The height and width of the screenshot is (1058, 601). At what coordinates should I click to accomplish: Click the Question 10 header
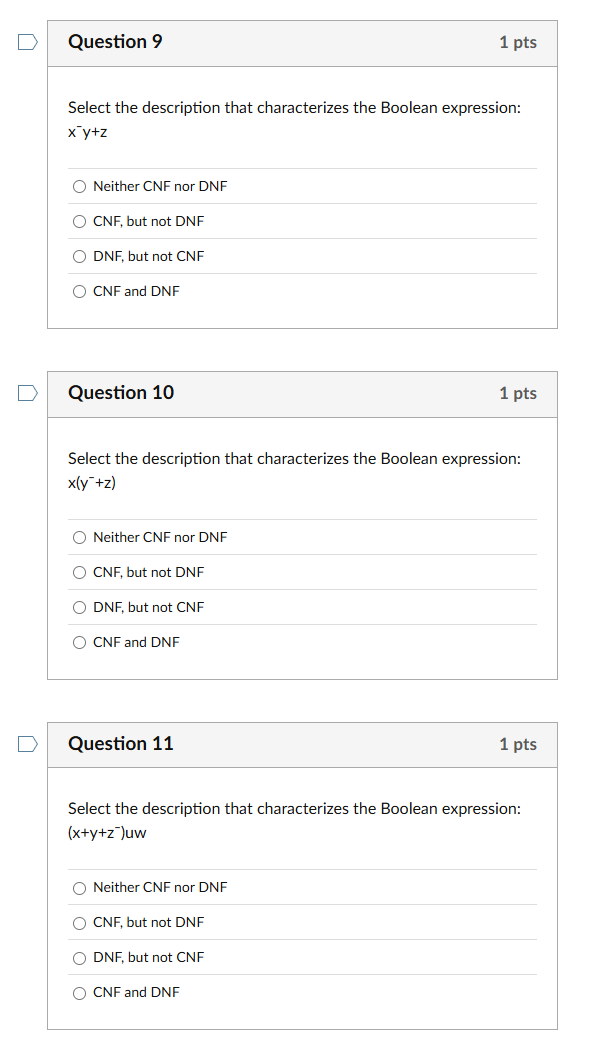[120, 392]
